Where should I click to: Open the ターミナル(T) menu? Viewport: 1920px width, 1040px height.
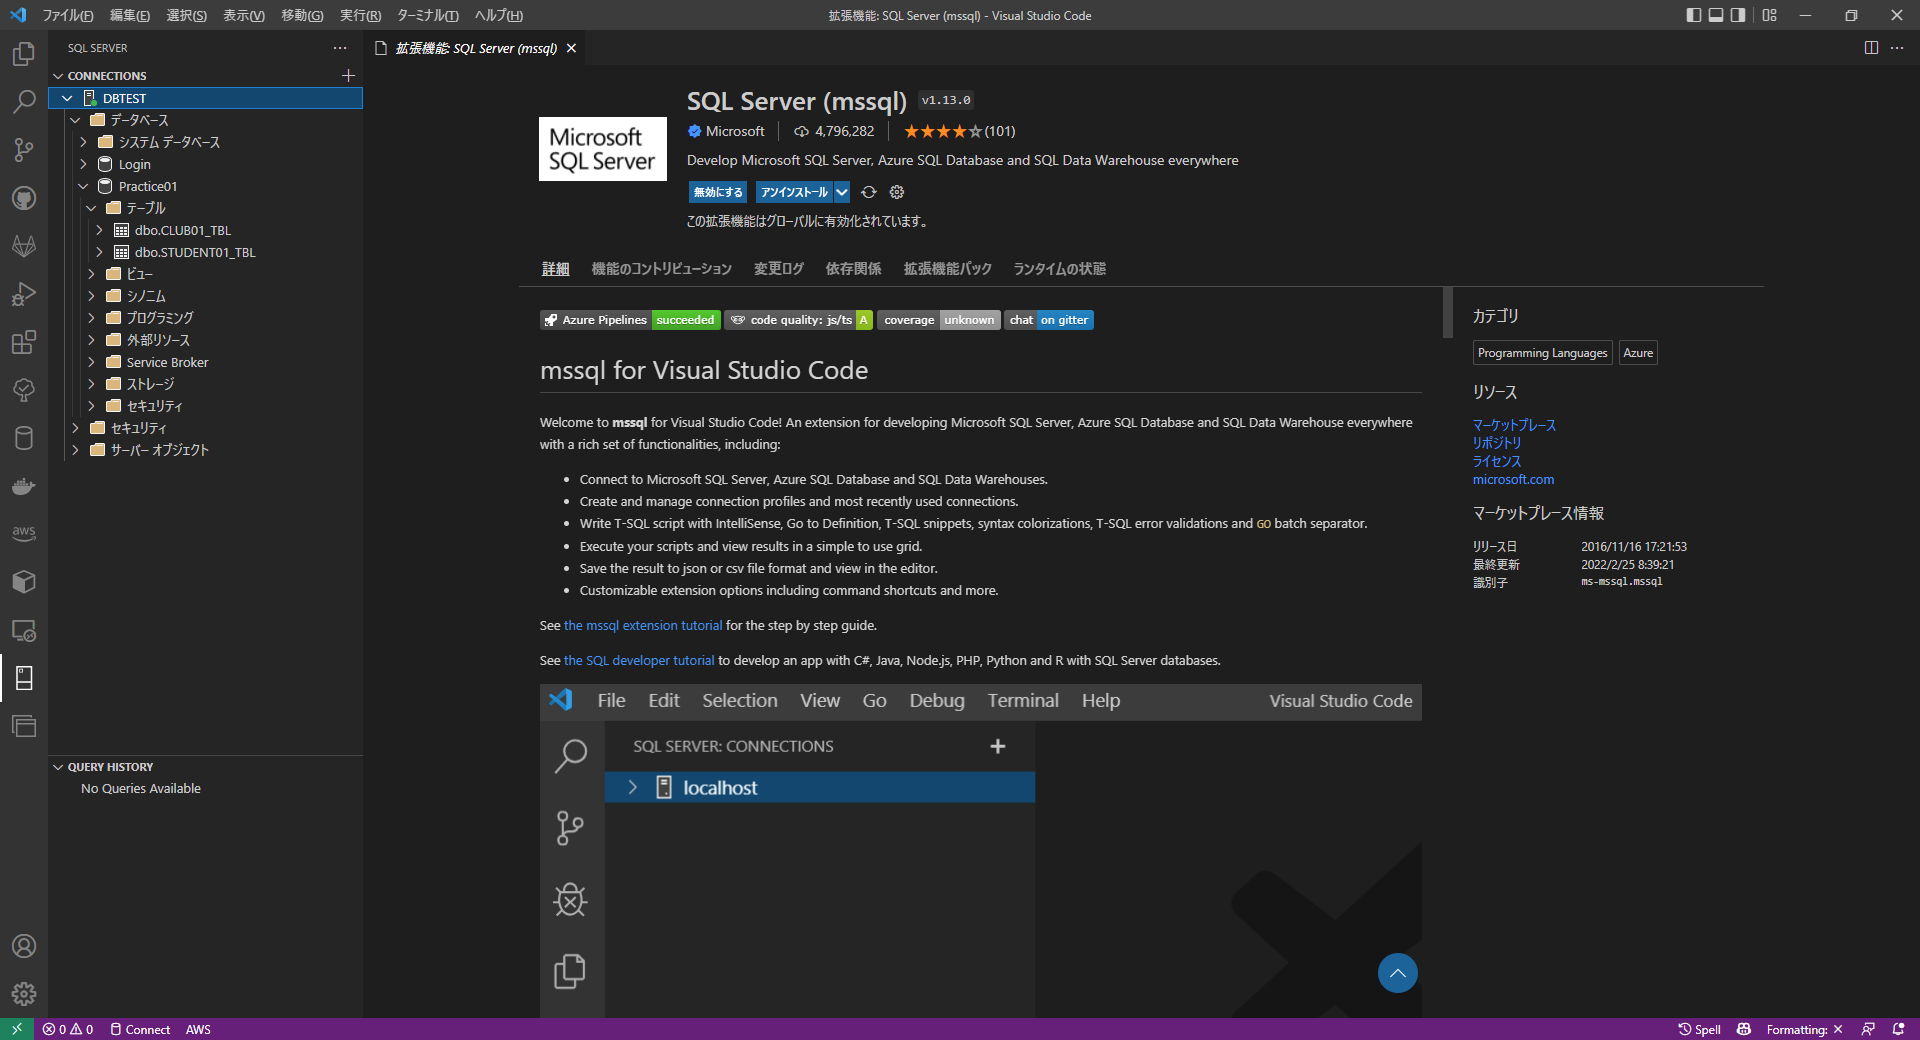click(428, 15)
